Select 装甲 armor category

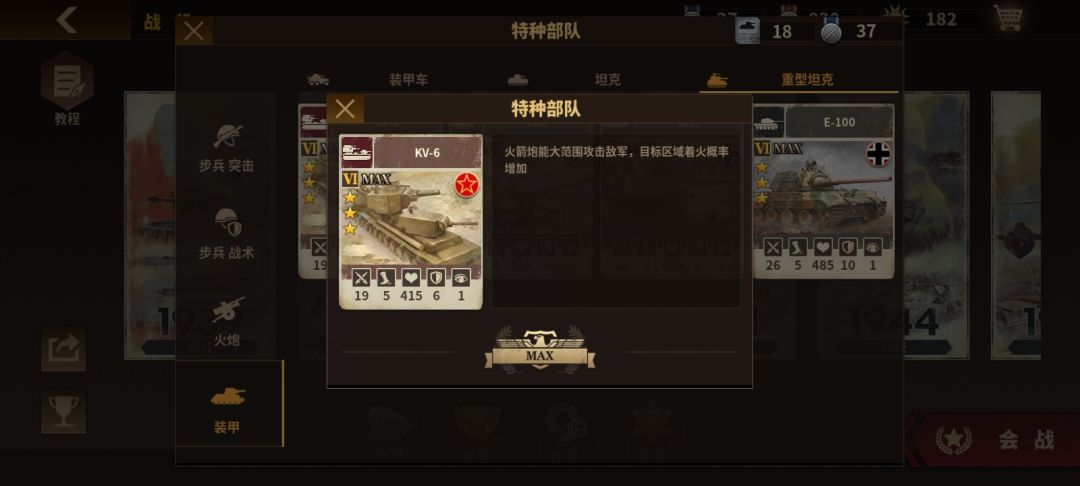click(227, 408)
